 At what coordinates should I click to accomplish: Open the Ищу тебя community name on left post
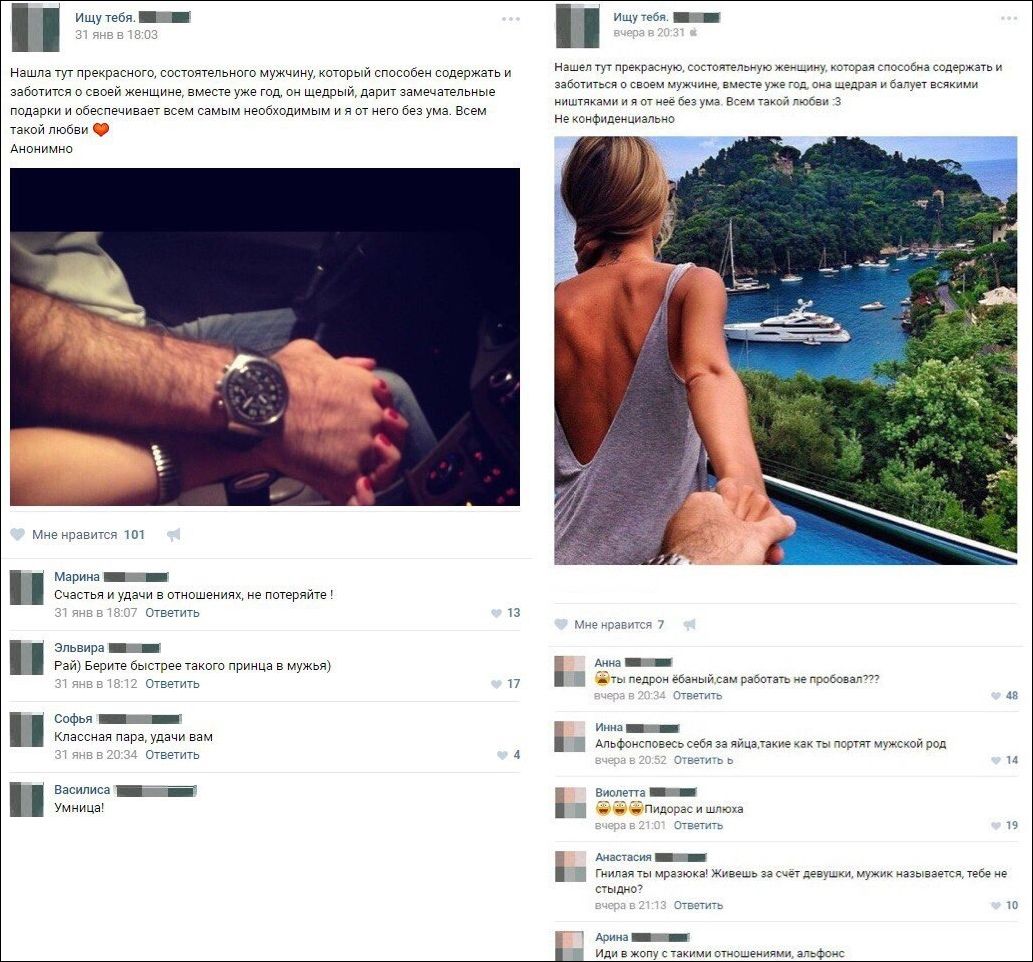coord(105,18)
